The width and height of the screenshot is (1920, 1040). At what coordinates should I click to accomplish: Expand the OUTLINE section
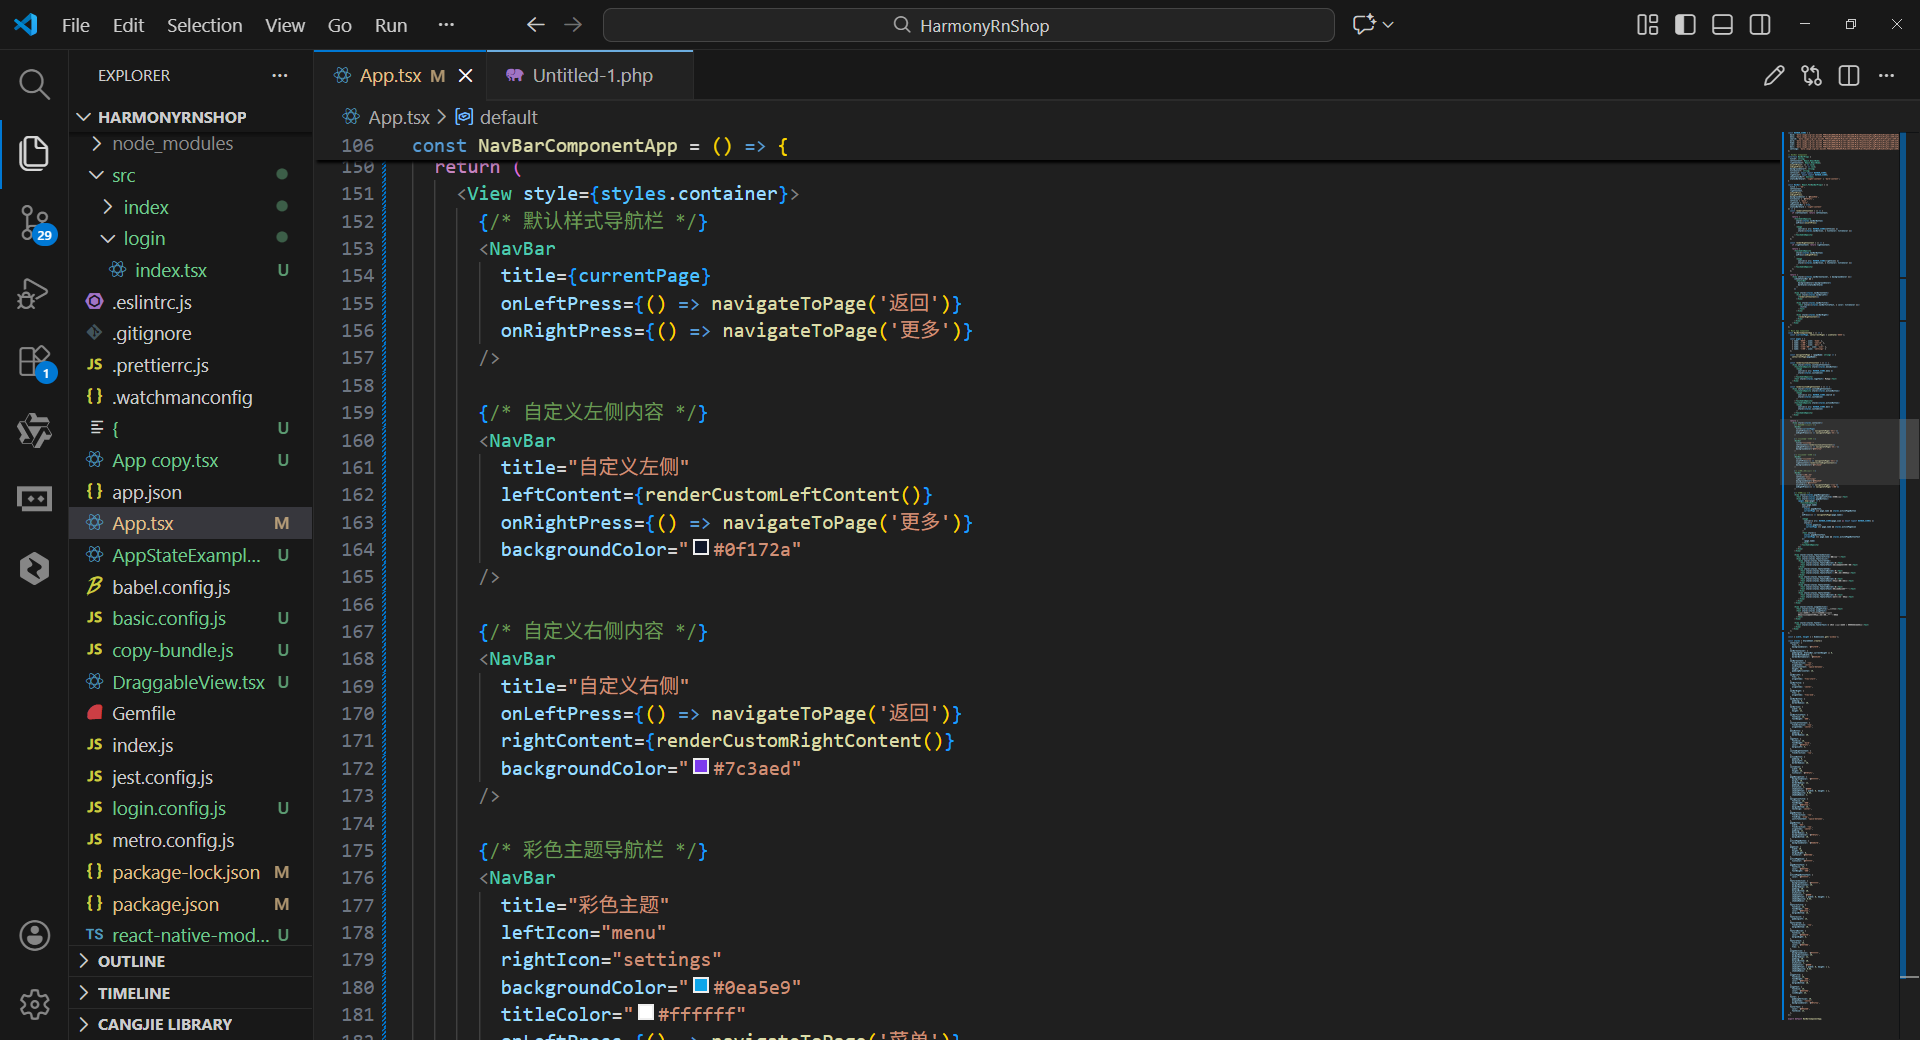[190, 962]
